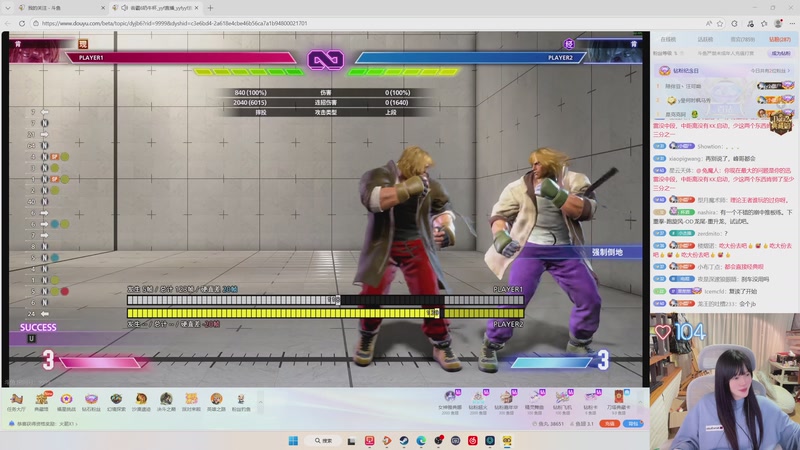Add page to favorites star icon
The image size is (800, 450).
pos(720,23)
